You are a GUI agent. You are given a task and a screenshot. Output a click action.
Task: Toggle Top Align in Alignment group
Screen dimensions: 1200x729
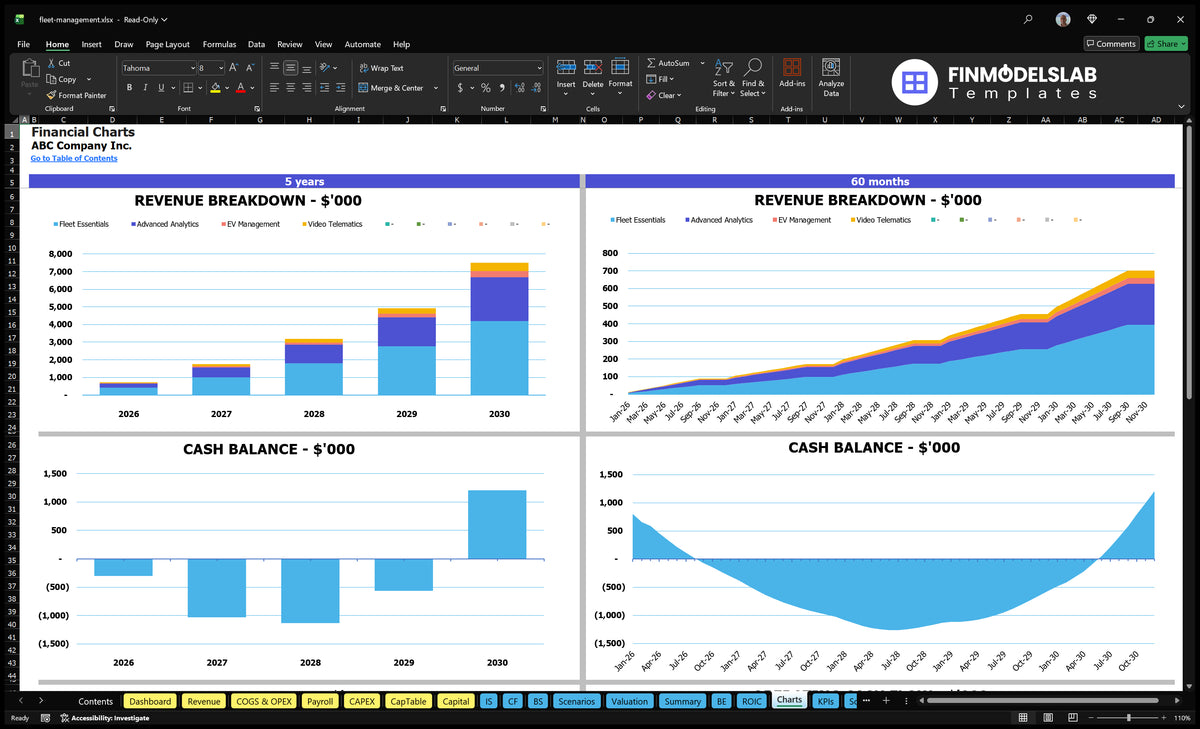pos(274,68)
